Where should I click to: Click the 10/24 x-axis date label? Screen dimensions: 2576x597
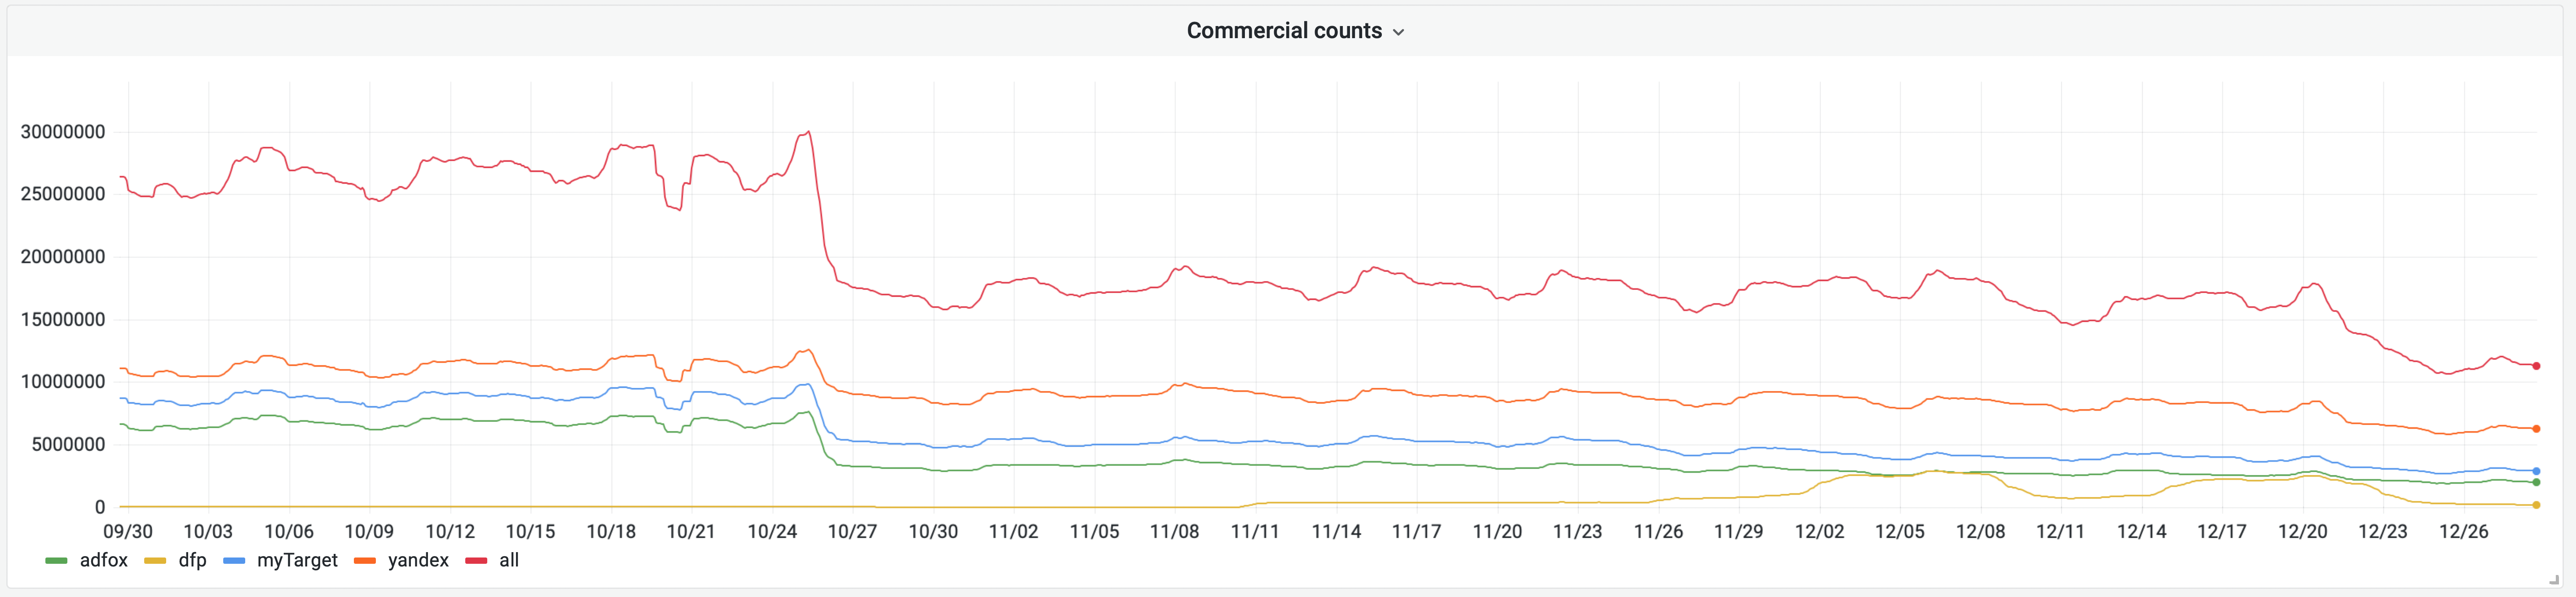point(772,532)
